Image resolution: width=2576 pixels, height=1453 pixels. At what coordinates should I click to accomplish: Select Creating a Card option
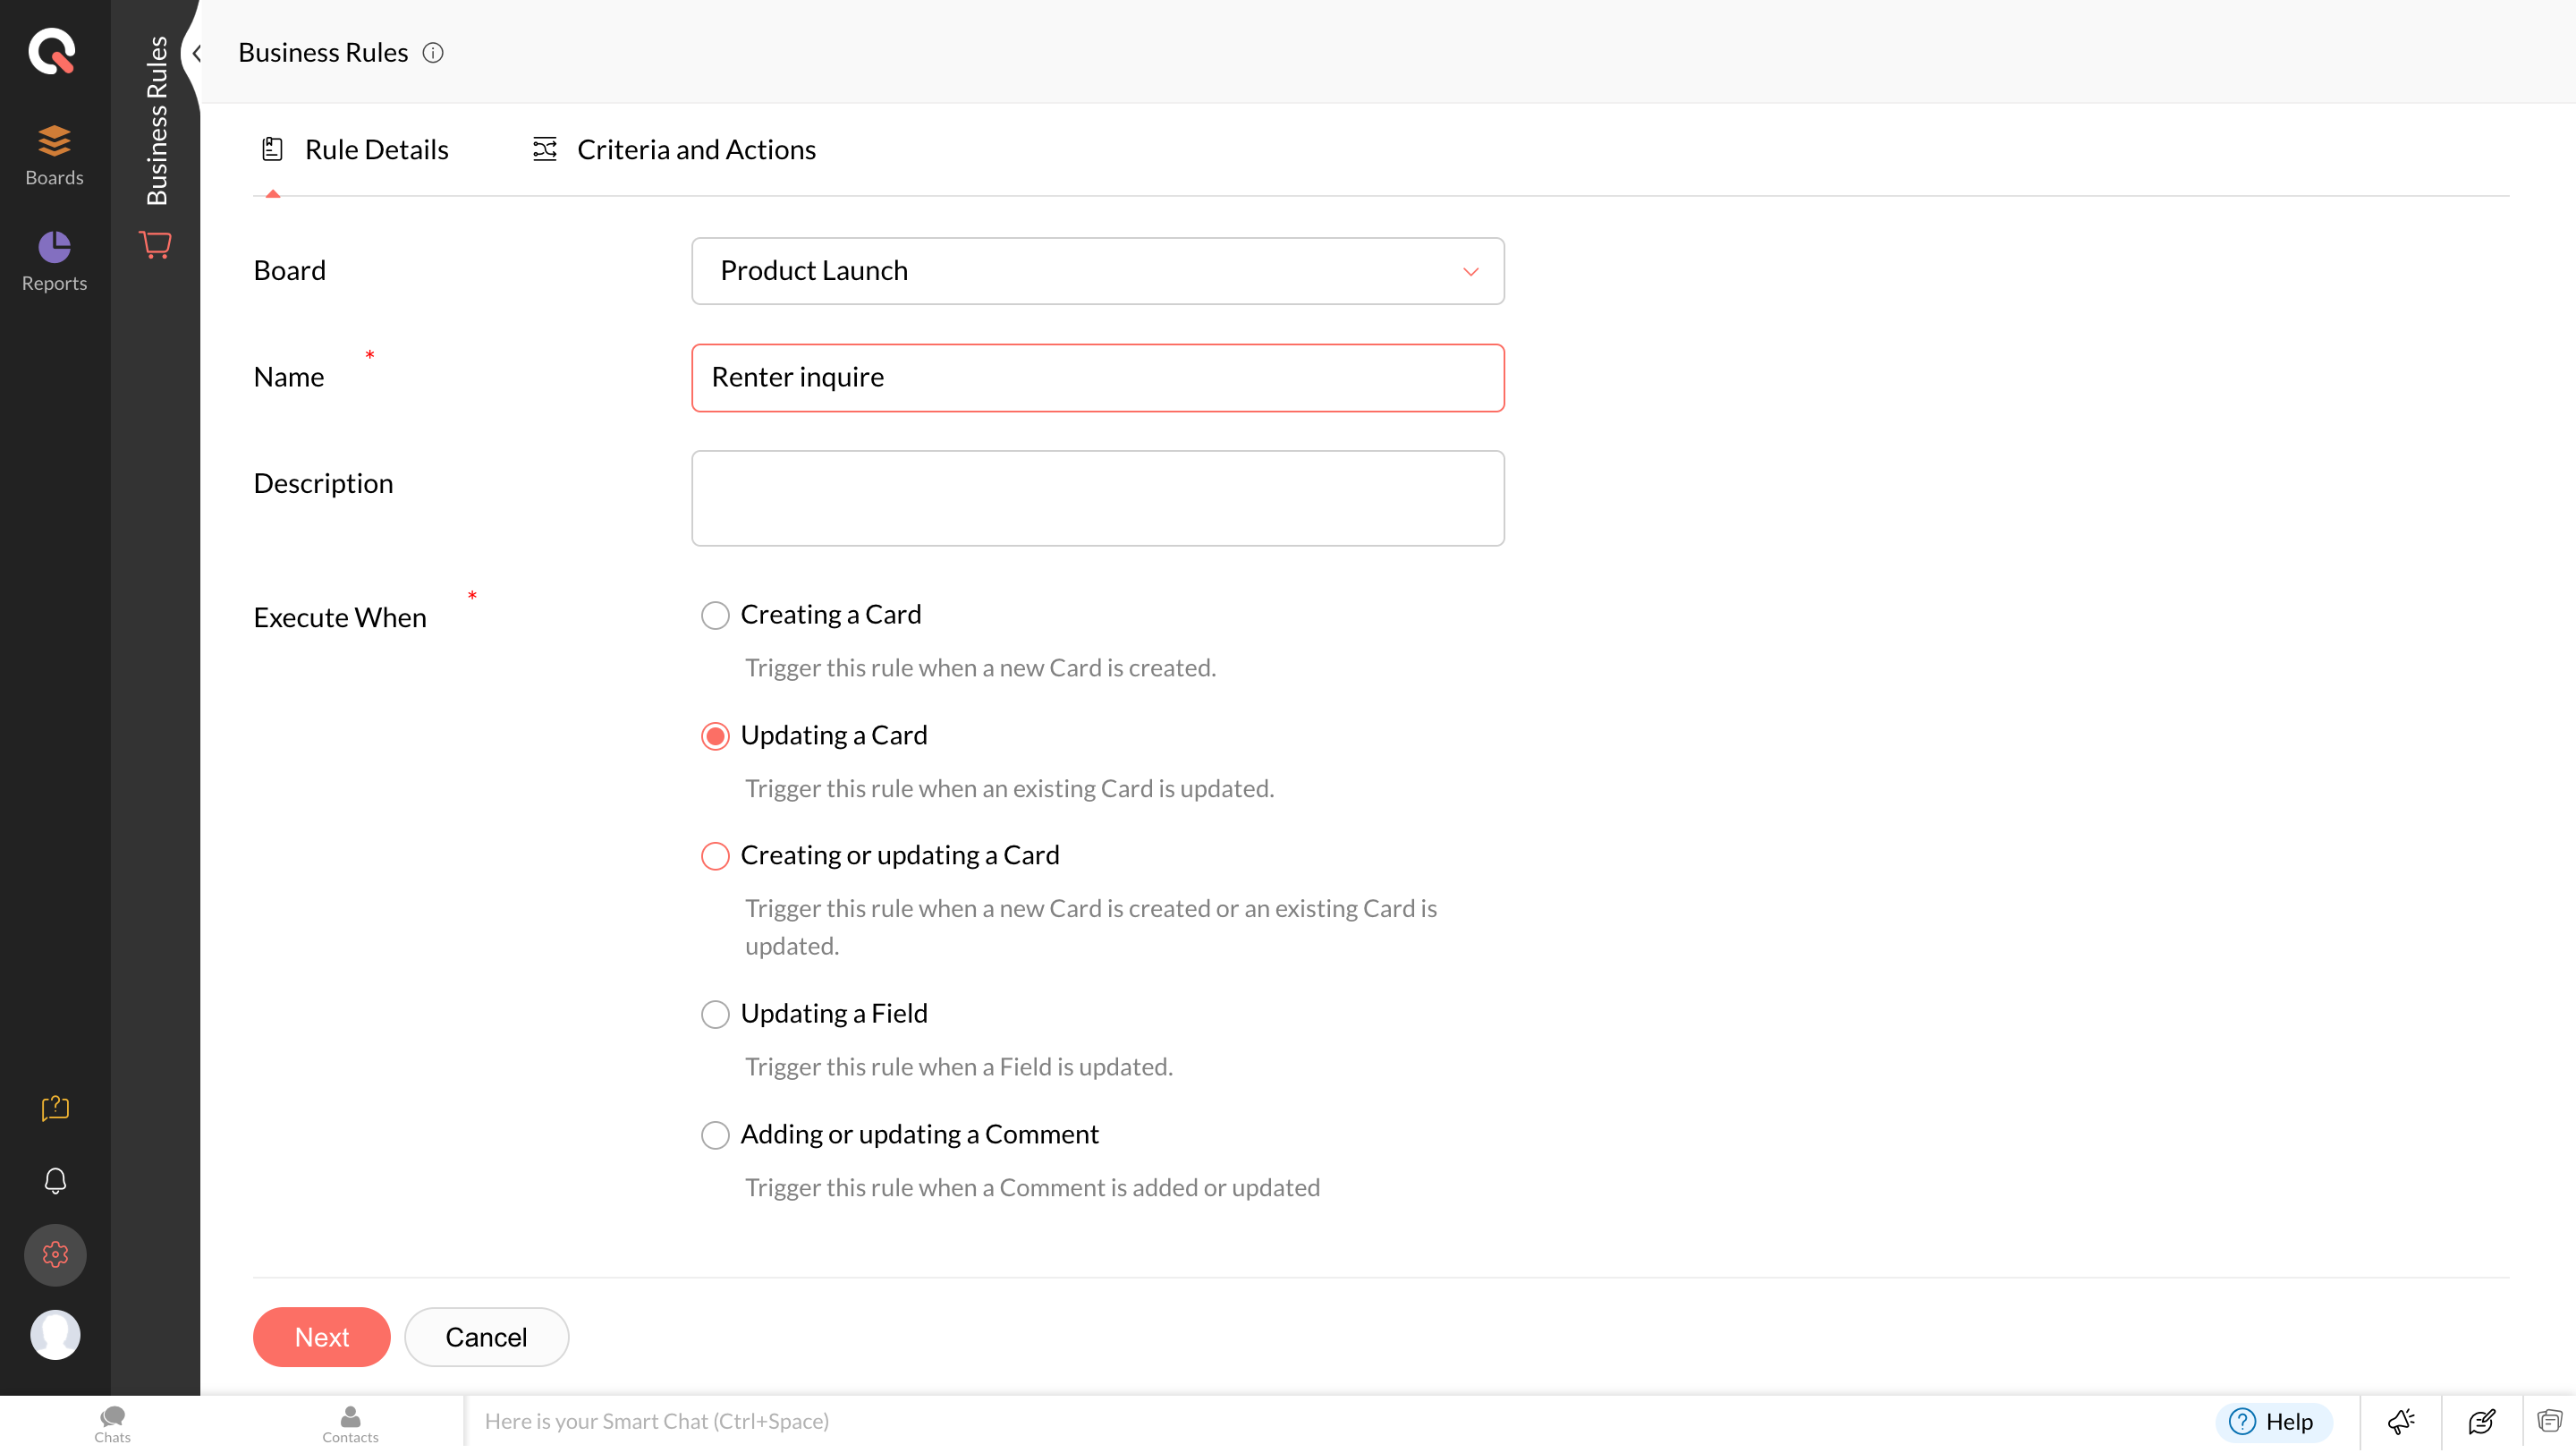[715, 615]
